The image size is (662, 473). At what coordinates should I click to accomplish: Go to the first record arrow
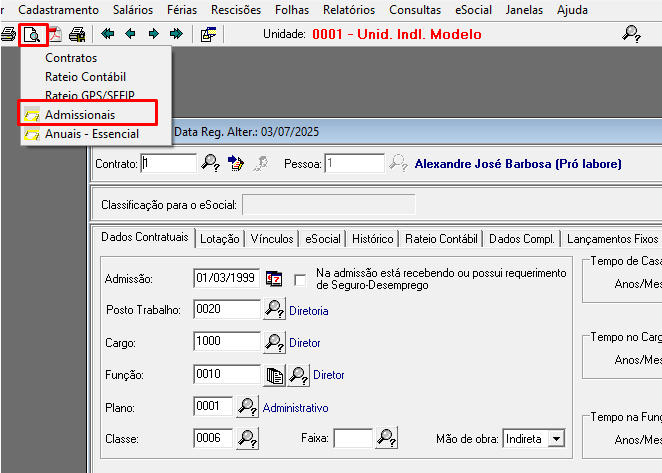pyautogui.click(x=108, y=34)
